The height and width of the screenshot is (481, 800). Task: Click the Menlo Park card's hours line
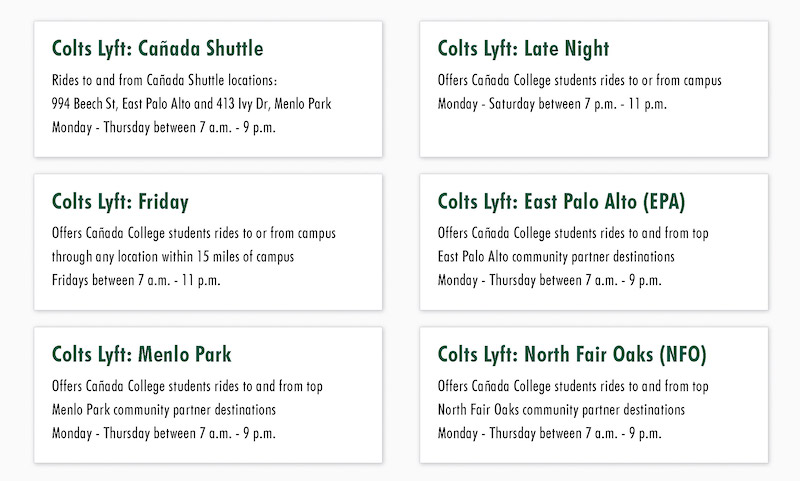pyautogui.click(x=164, y=433)
